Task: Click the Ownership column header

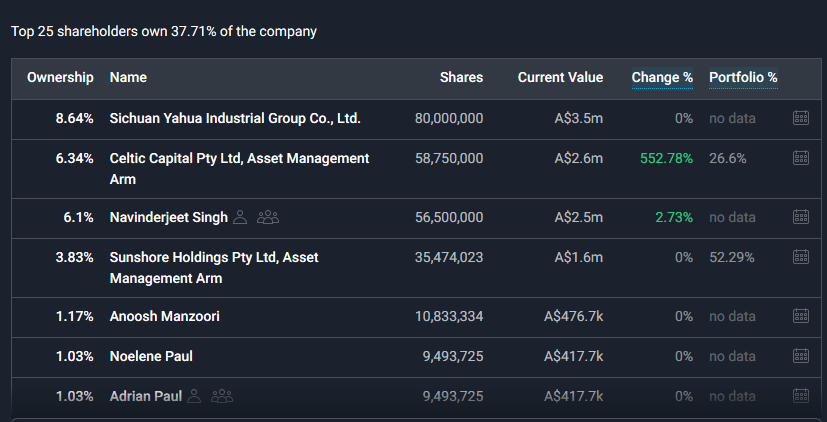Action: (x=60, y=78)
